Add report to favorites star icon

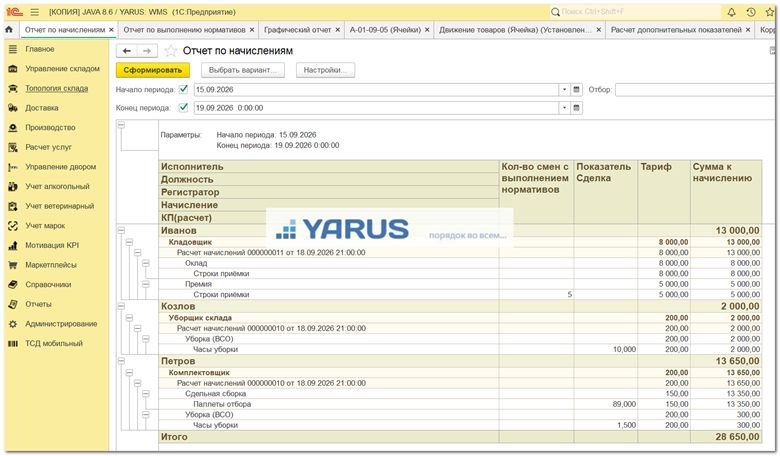click(171, 51)
